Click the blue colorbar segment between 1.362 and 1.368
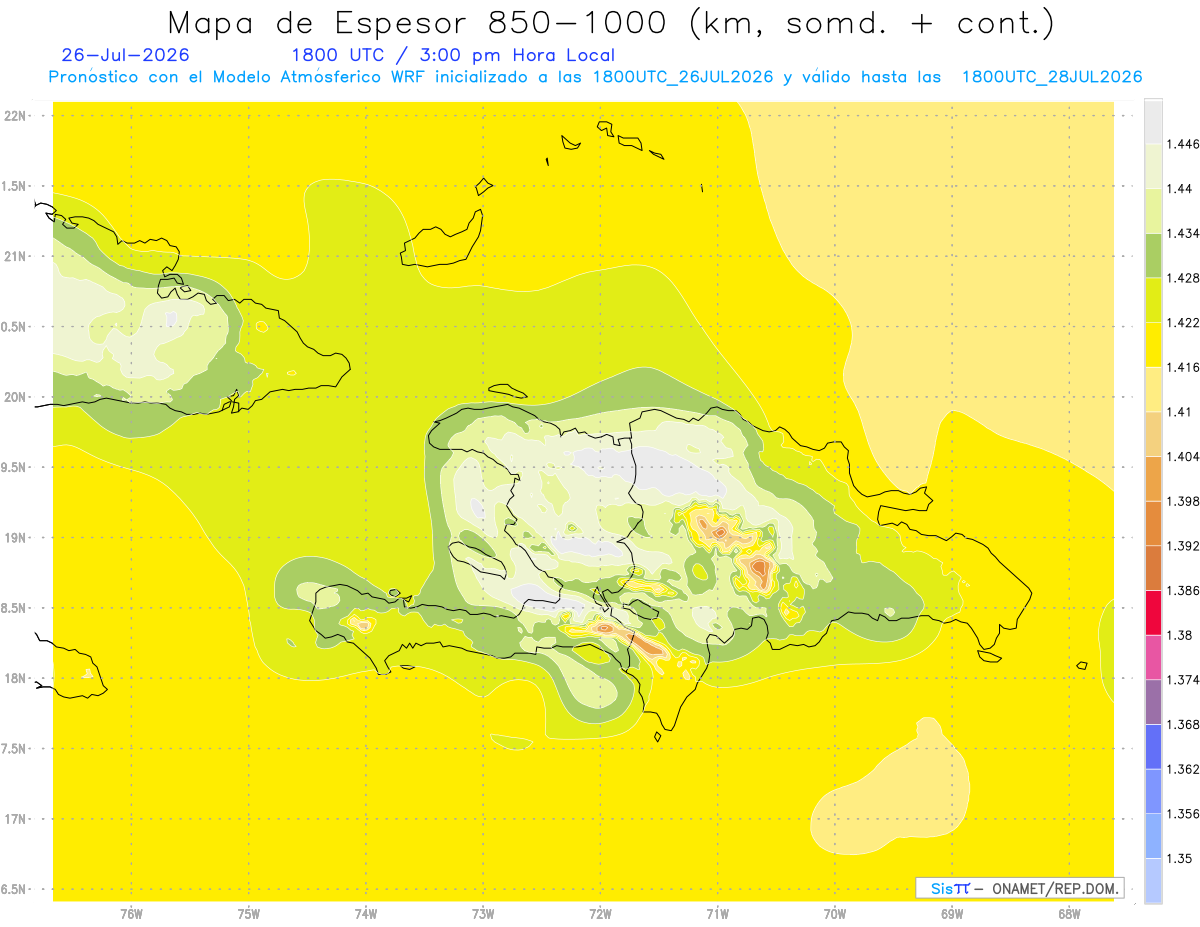 point(1153,747)
